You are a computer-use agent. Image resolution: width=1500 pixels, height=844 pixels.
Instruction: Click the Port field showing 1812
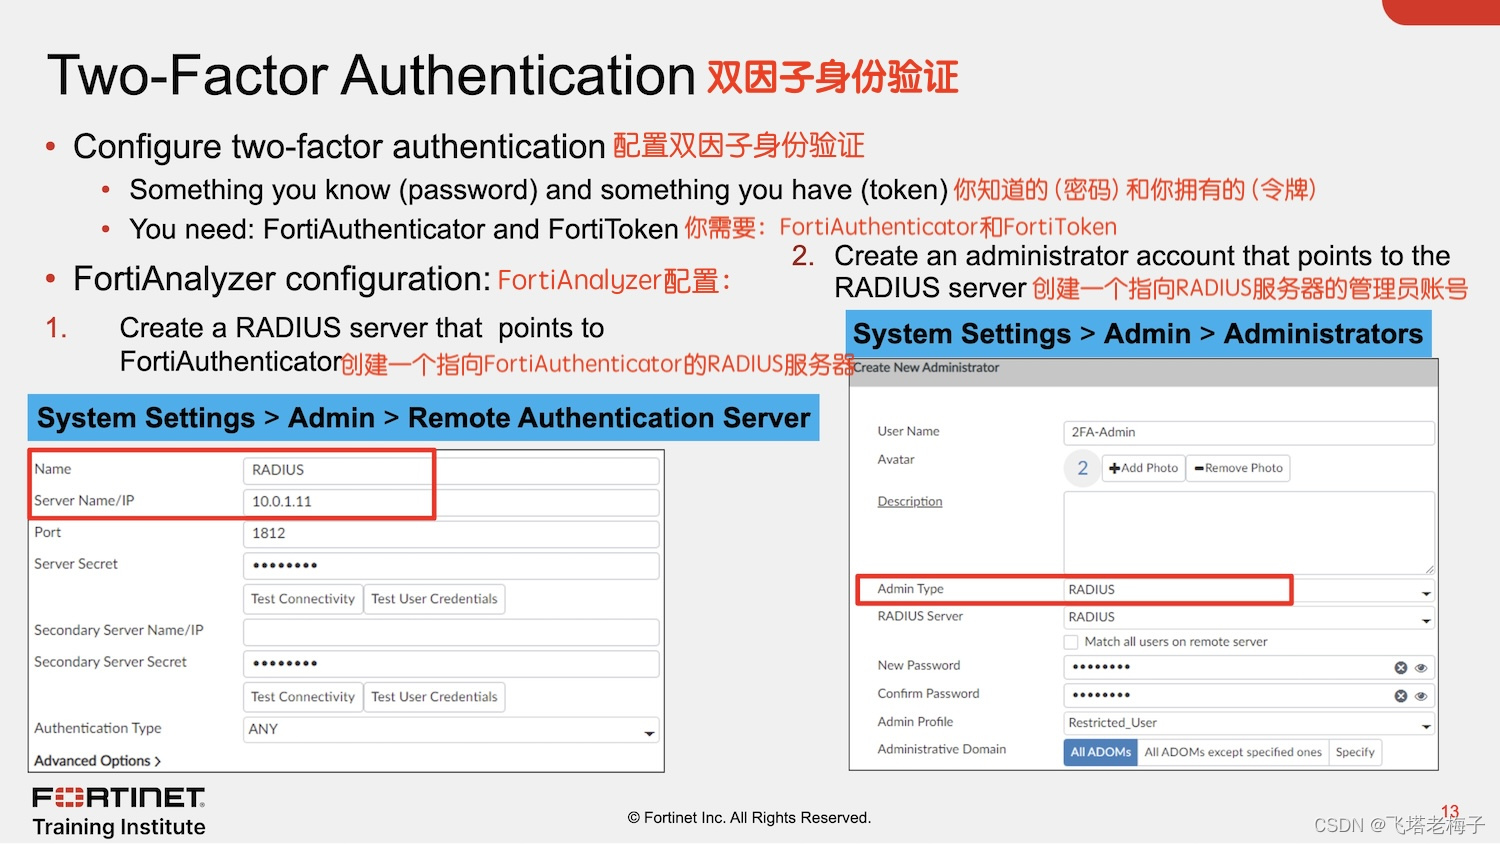pos(451,534)
